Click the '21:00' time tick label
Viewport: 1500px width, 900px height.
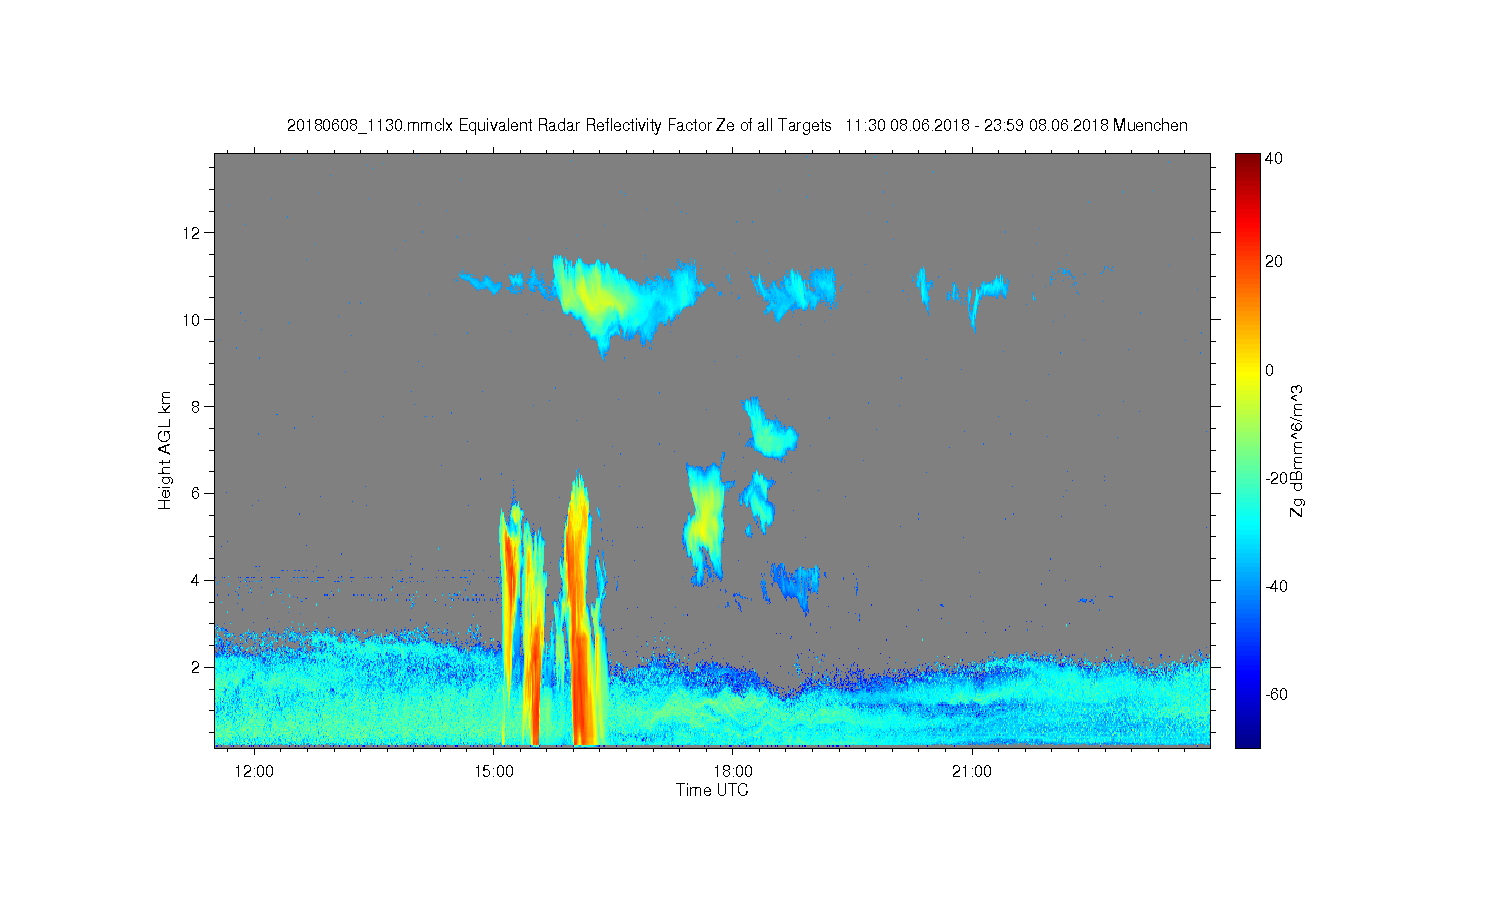pos(972,771)
